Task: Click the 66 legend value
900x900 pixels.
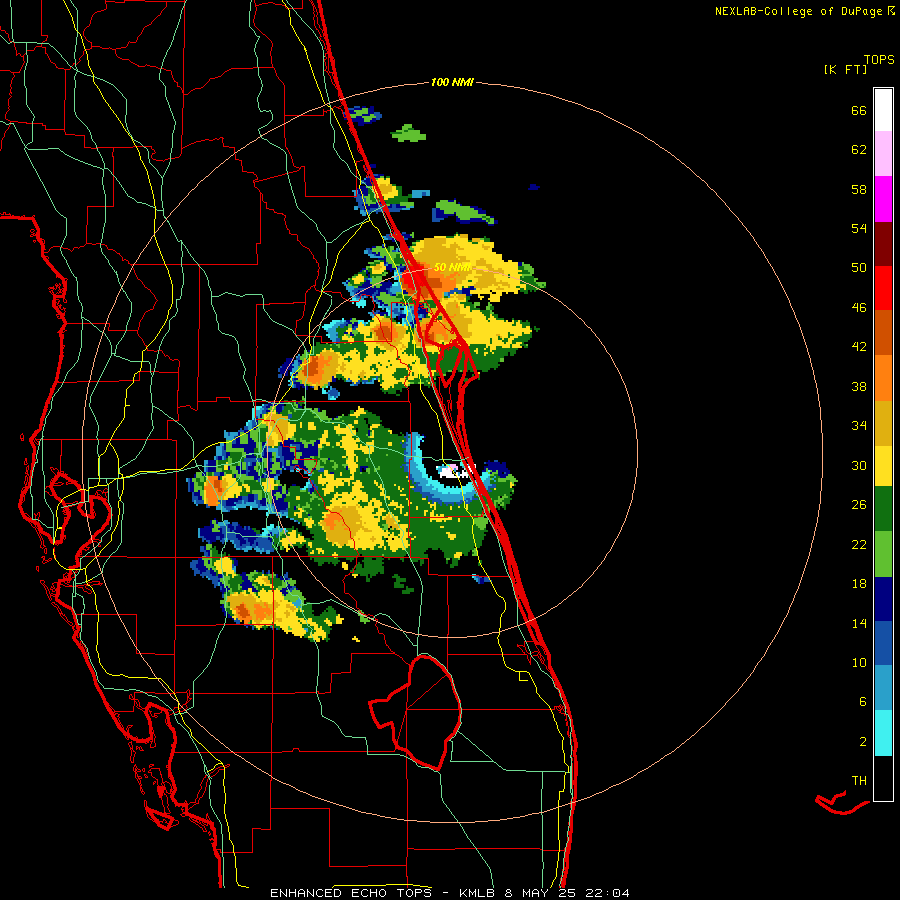Action: (x=859, y=111)
